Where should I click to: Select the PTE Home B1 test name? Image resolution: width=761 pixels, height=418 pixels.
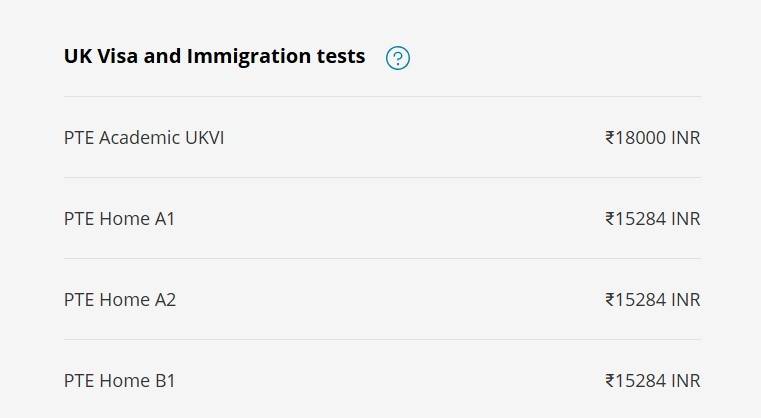pyautogui.click(x=119, y=381)
